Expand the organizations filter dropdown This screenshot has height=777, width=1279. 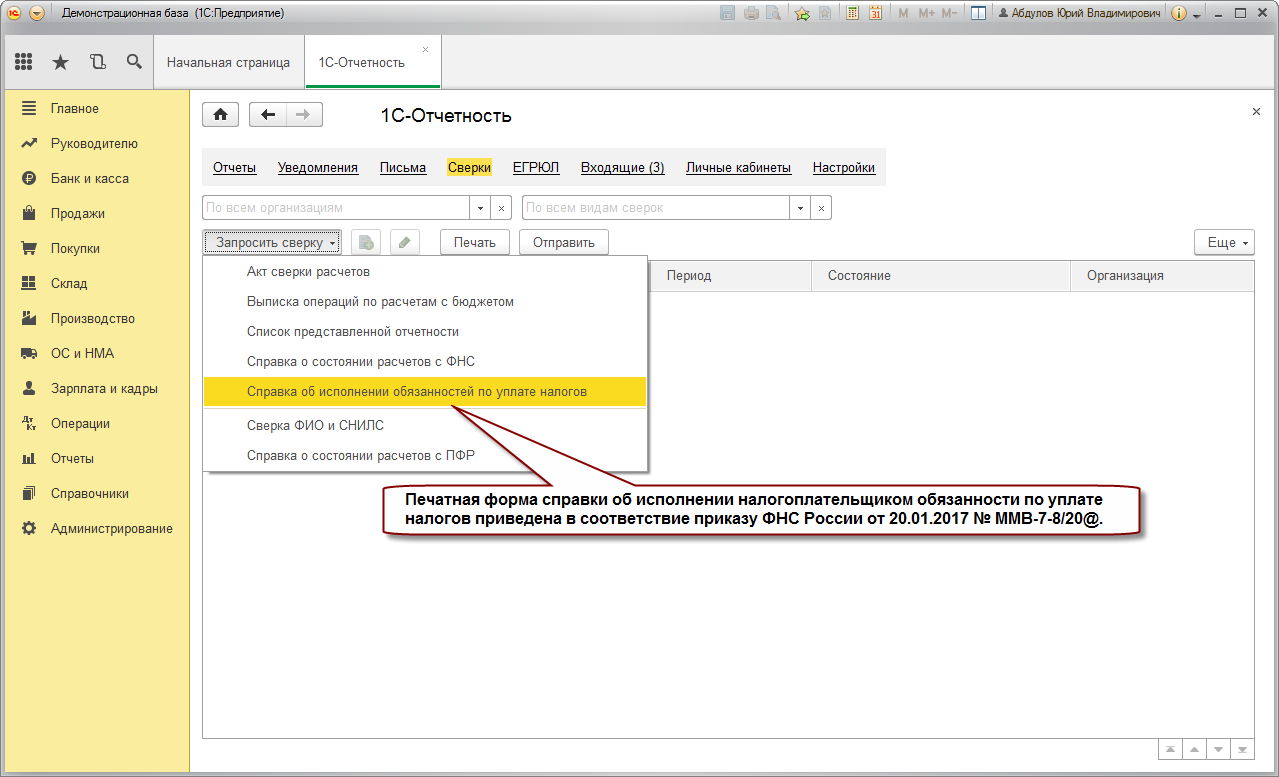coord(481,208)
